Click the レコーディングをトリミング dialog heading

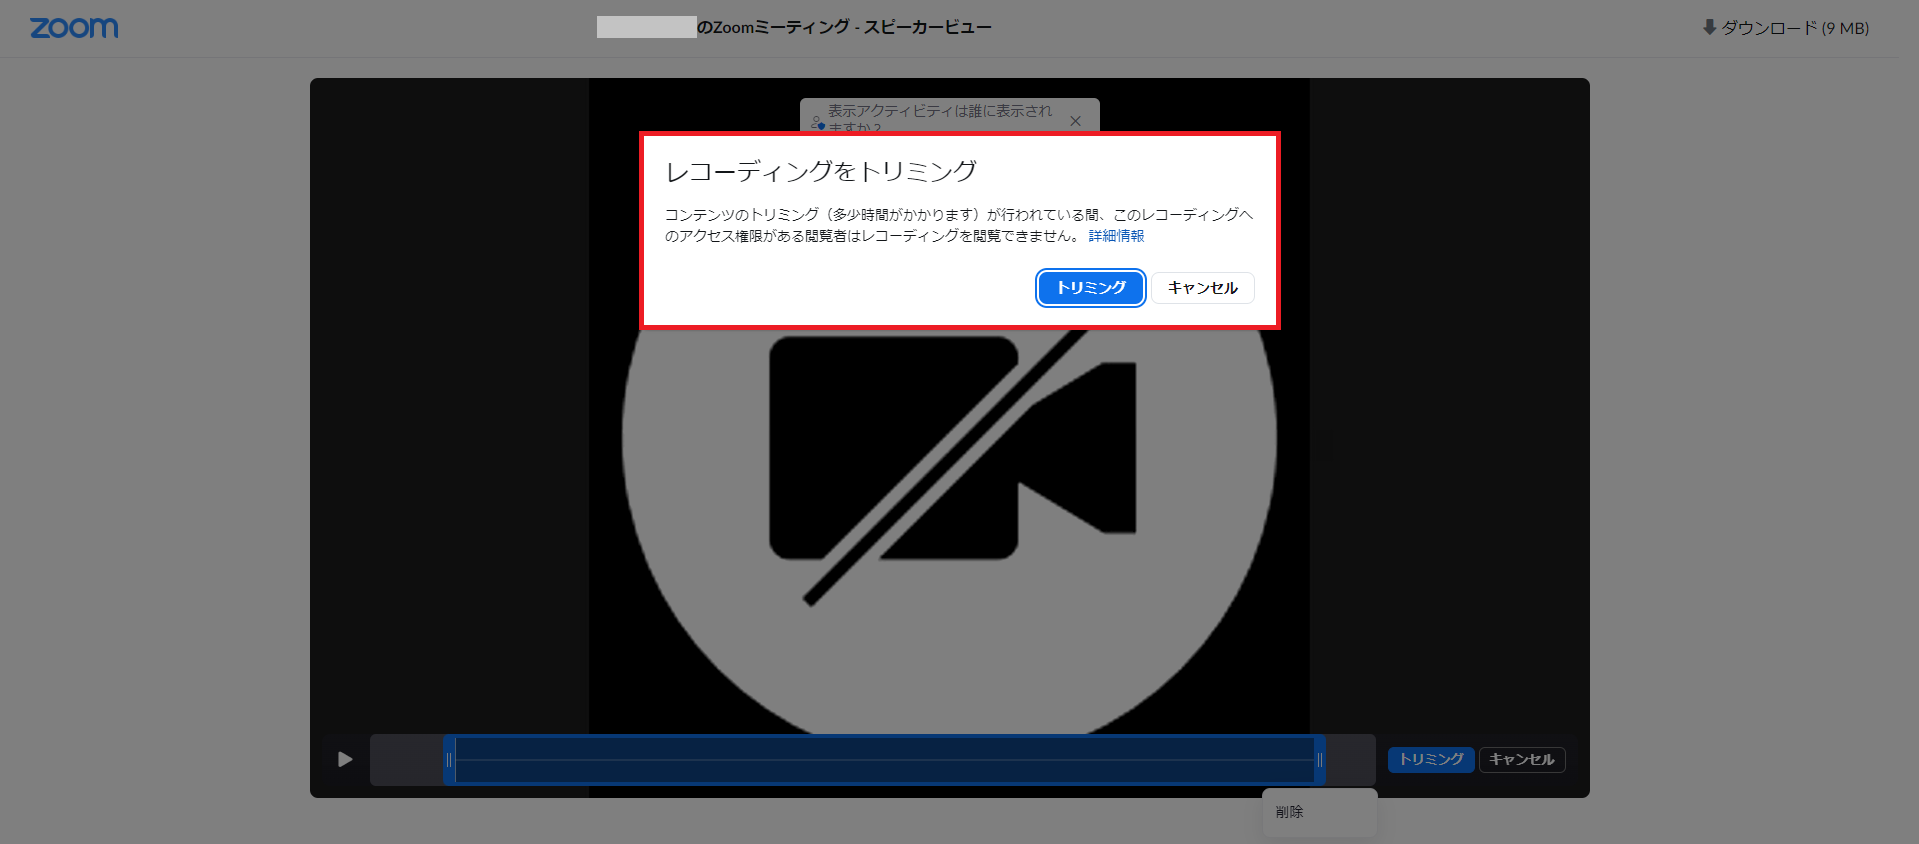pyautogui.click(x=820, y=171)
